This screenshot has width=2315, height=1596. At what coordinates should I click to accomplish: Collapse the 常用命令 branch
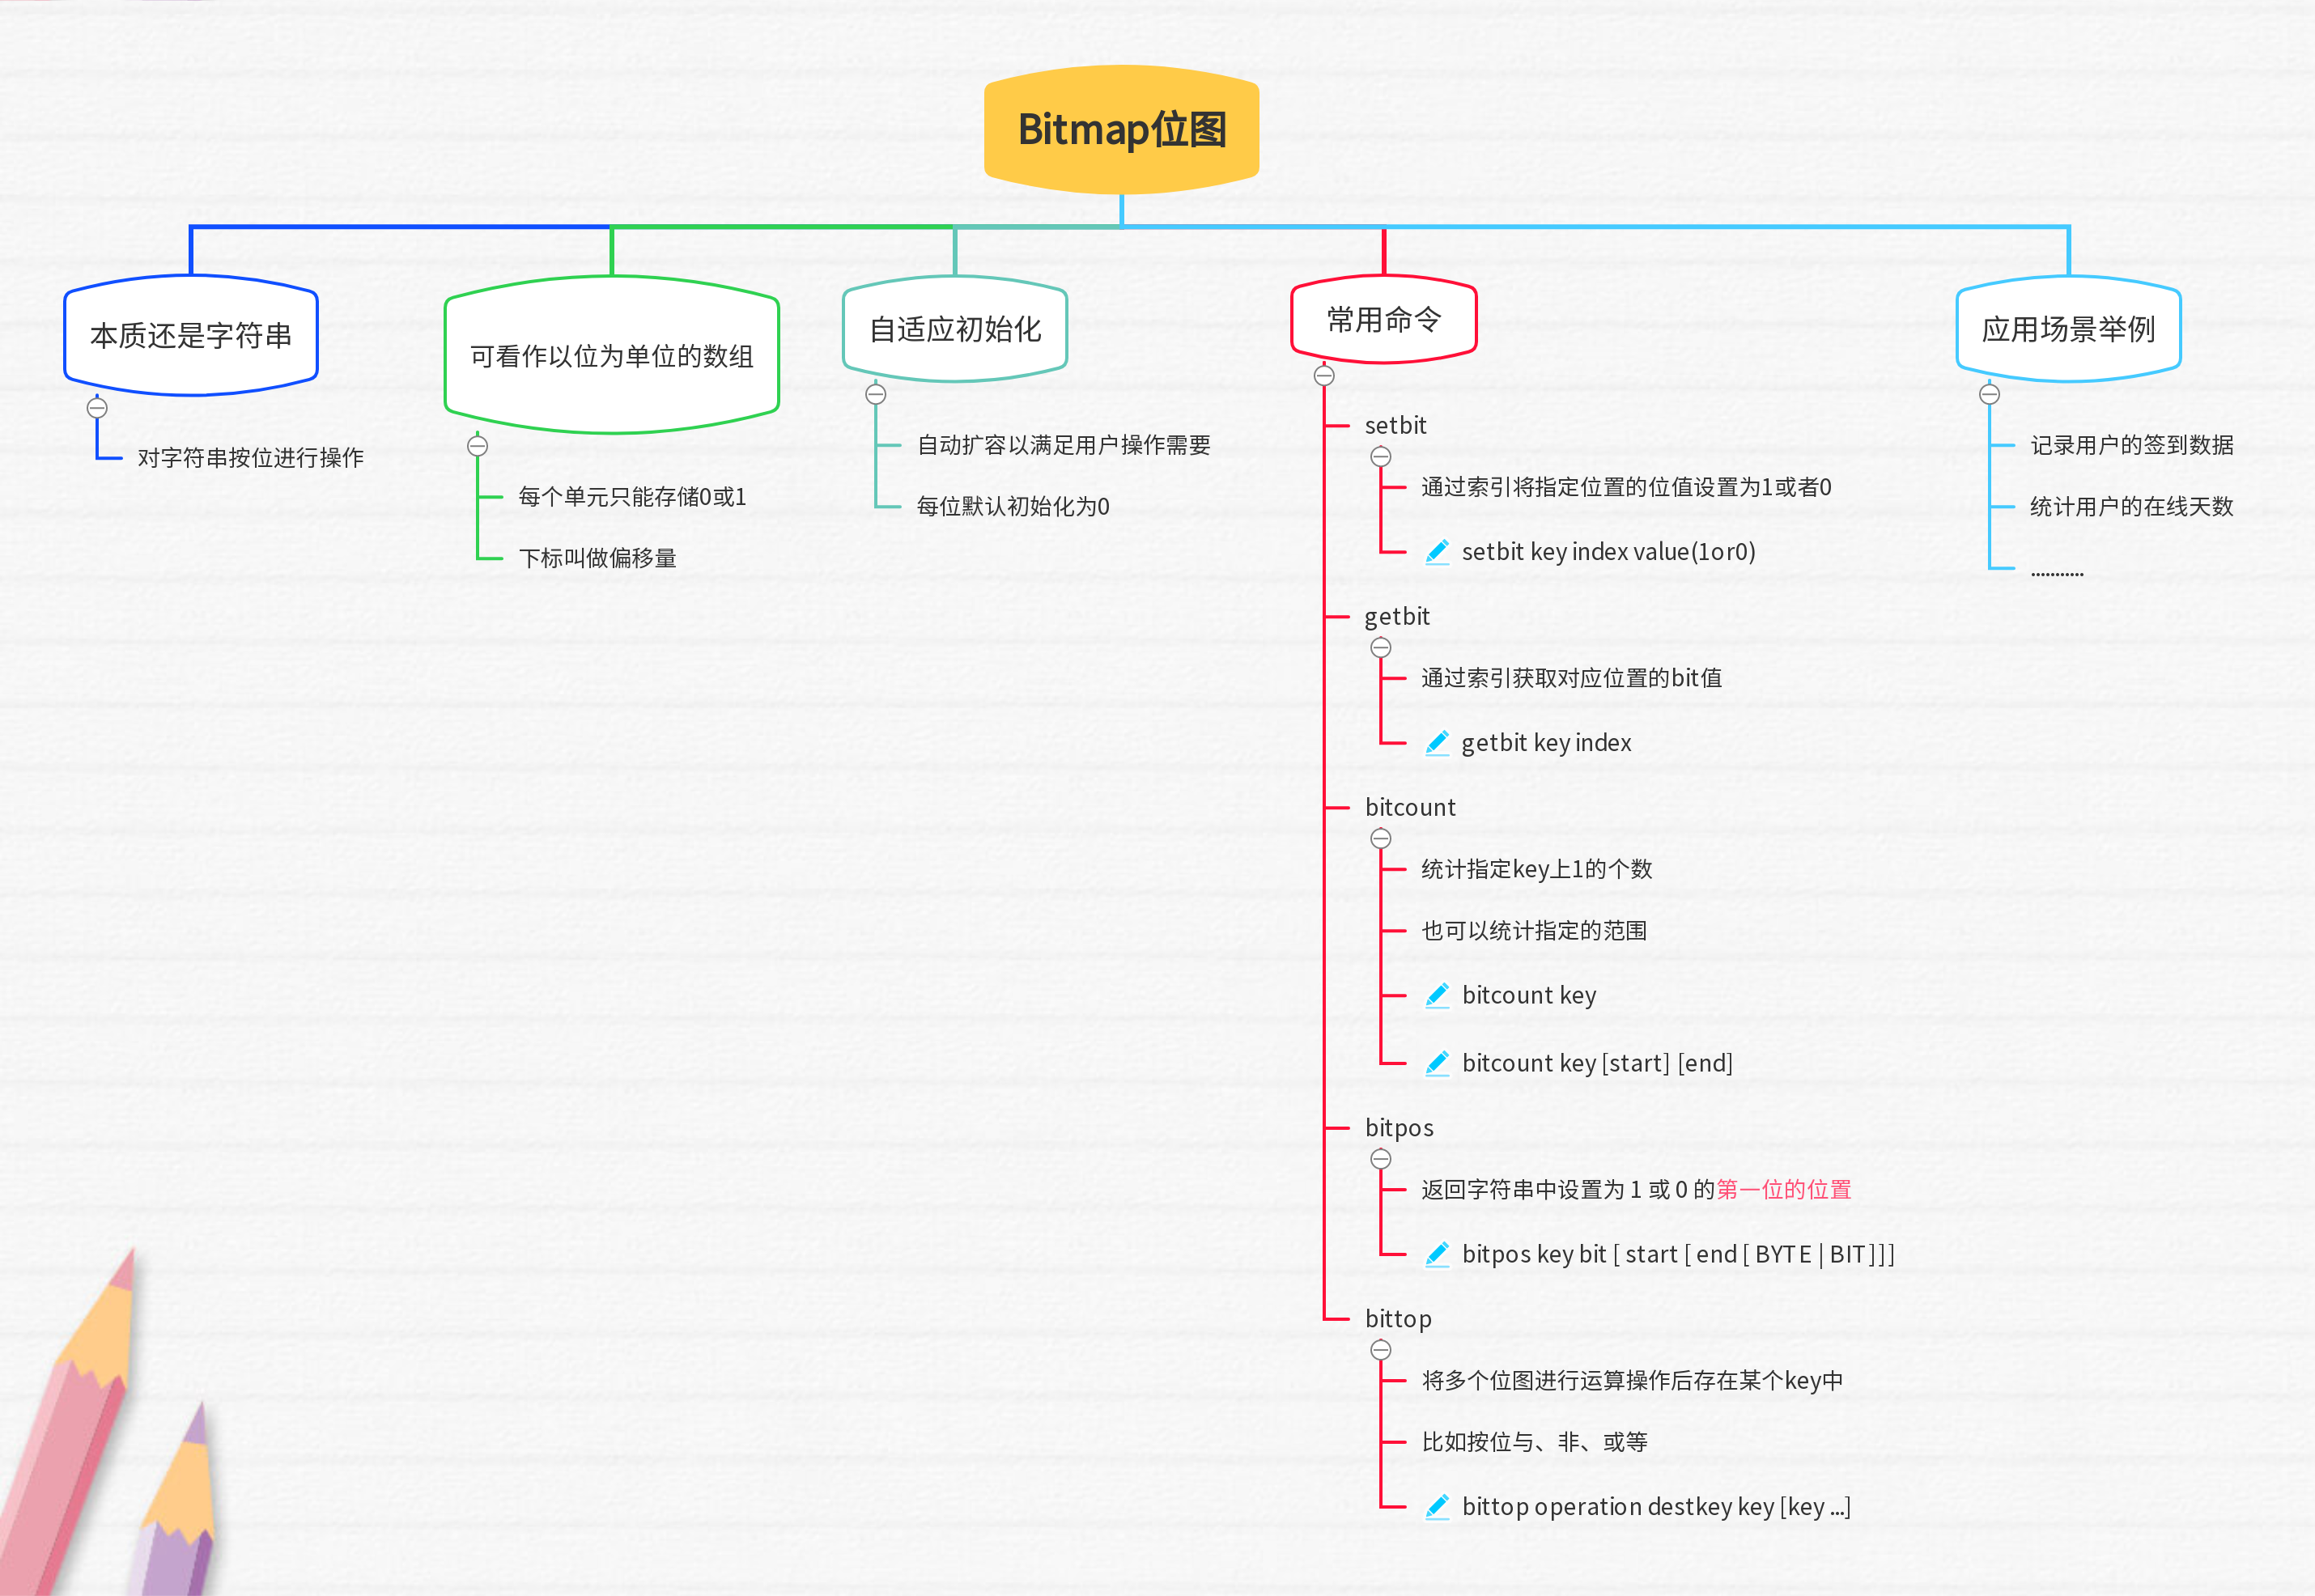pyautogui.click(x=1324, y=376)
